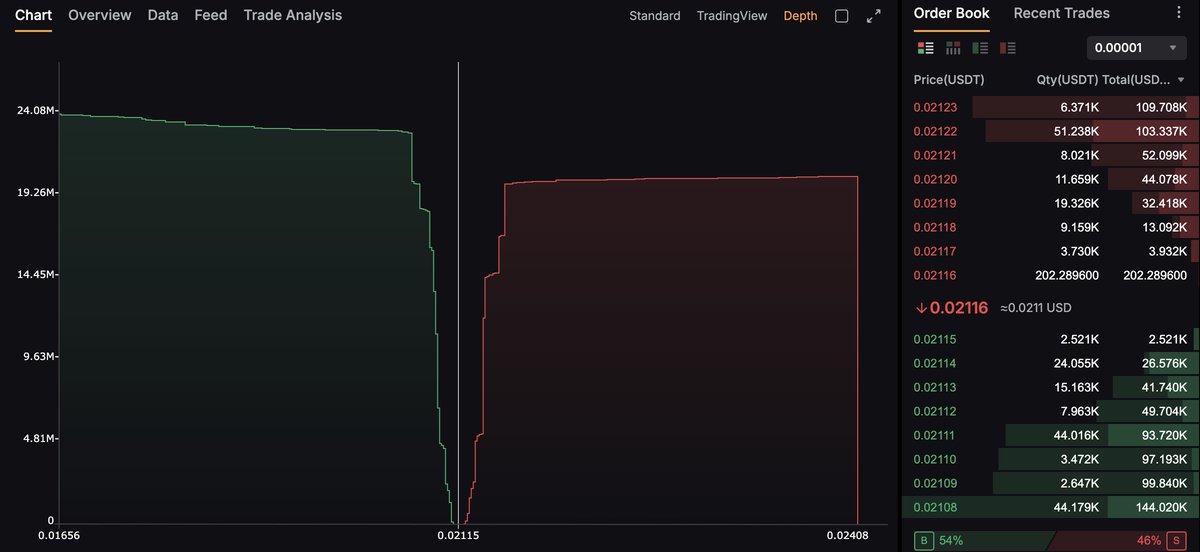Viewport: 1200px width, 552px height.
Task: Click the 0.02408 axis label
Action: pyautogui.click(x=847, y=536)
